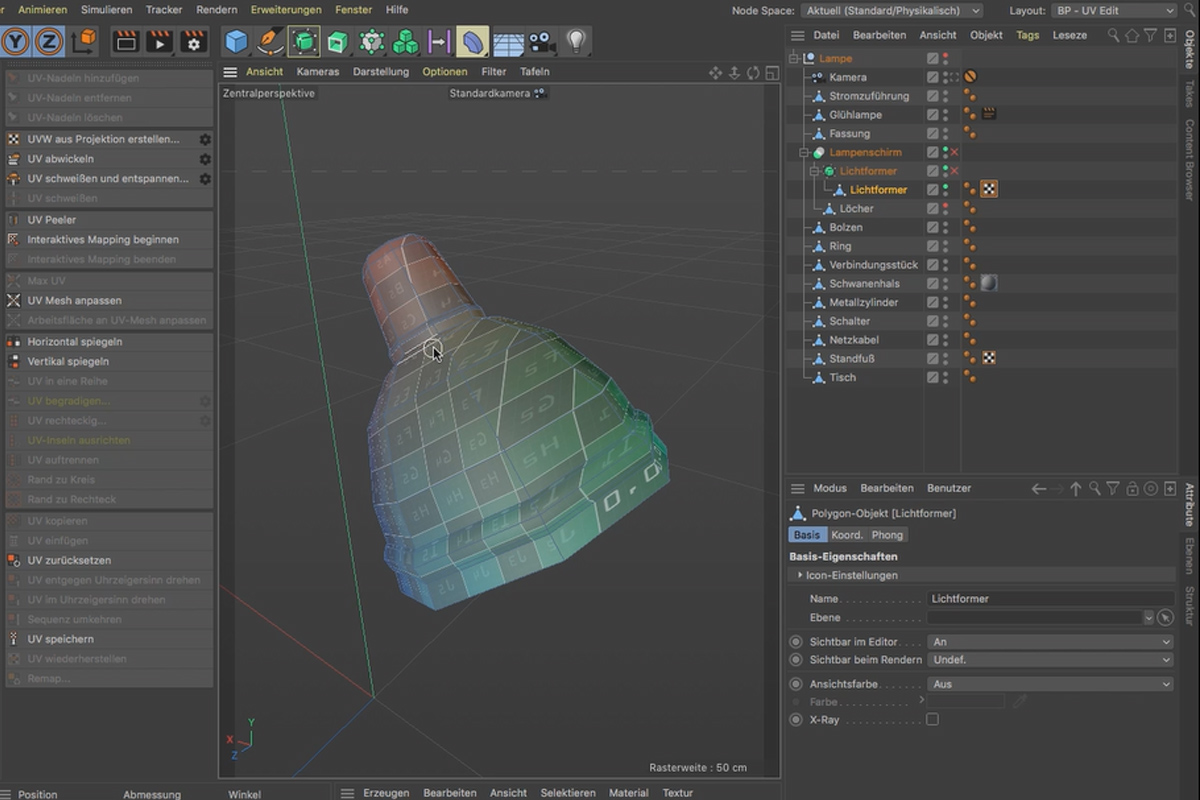Open the Ebene layer dropdown arrow

[1148, 618]
